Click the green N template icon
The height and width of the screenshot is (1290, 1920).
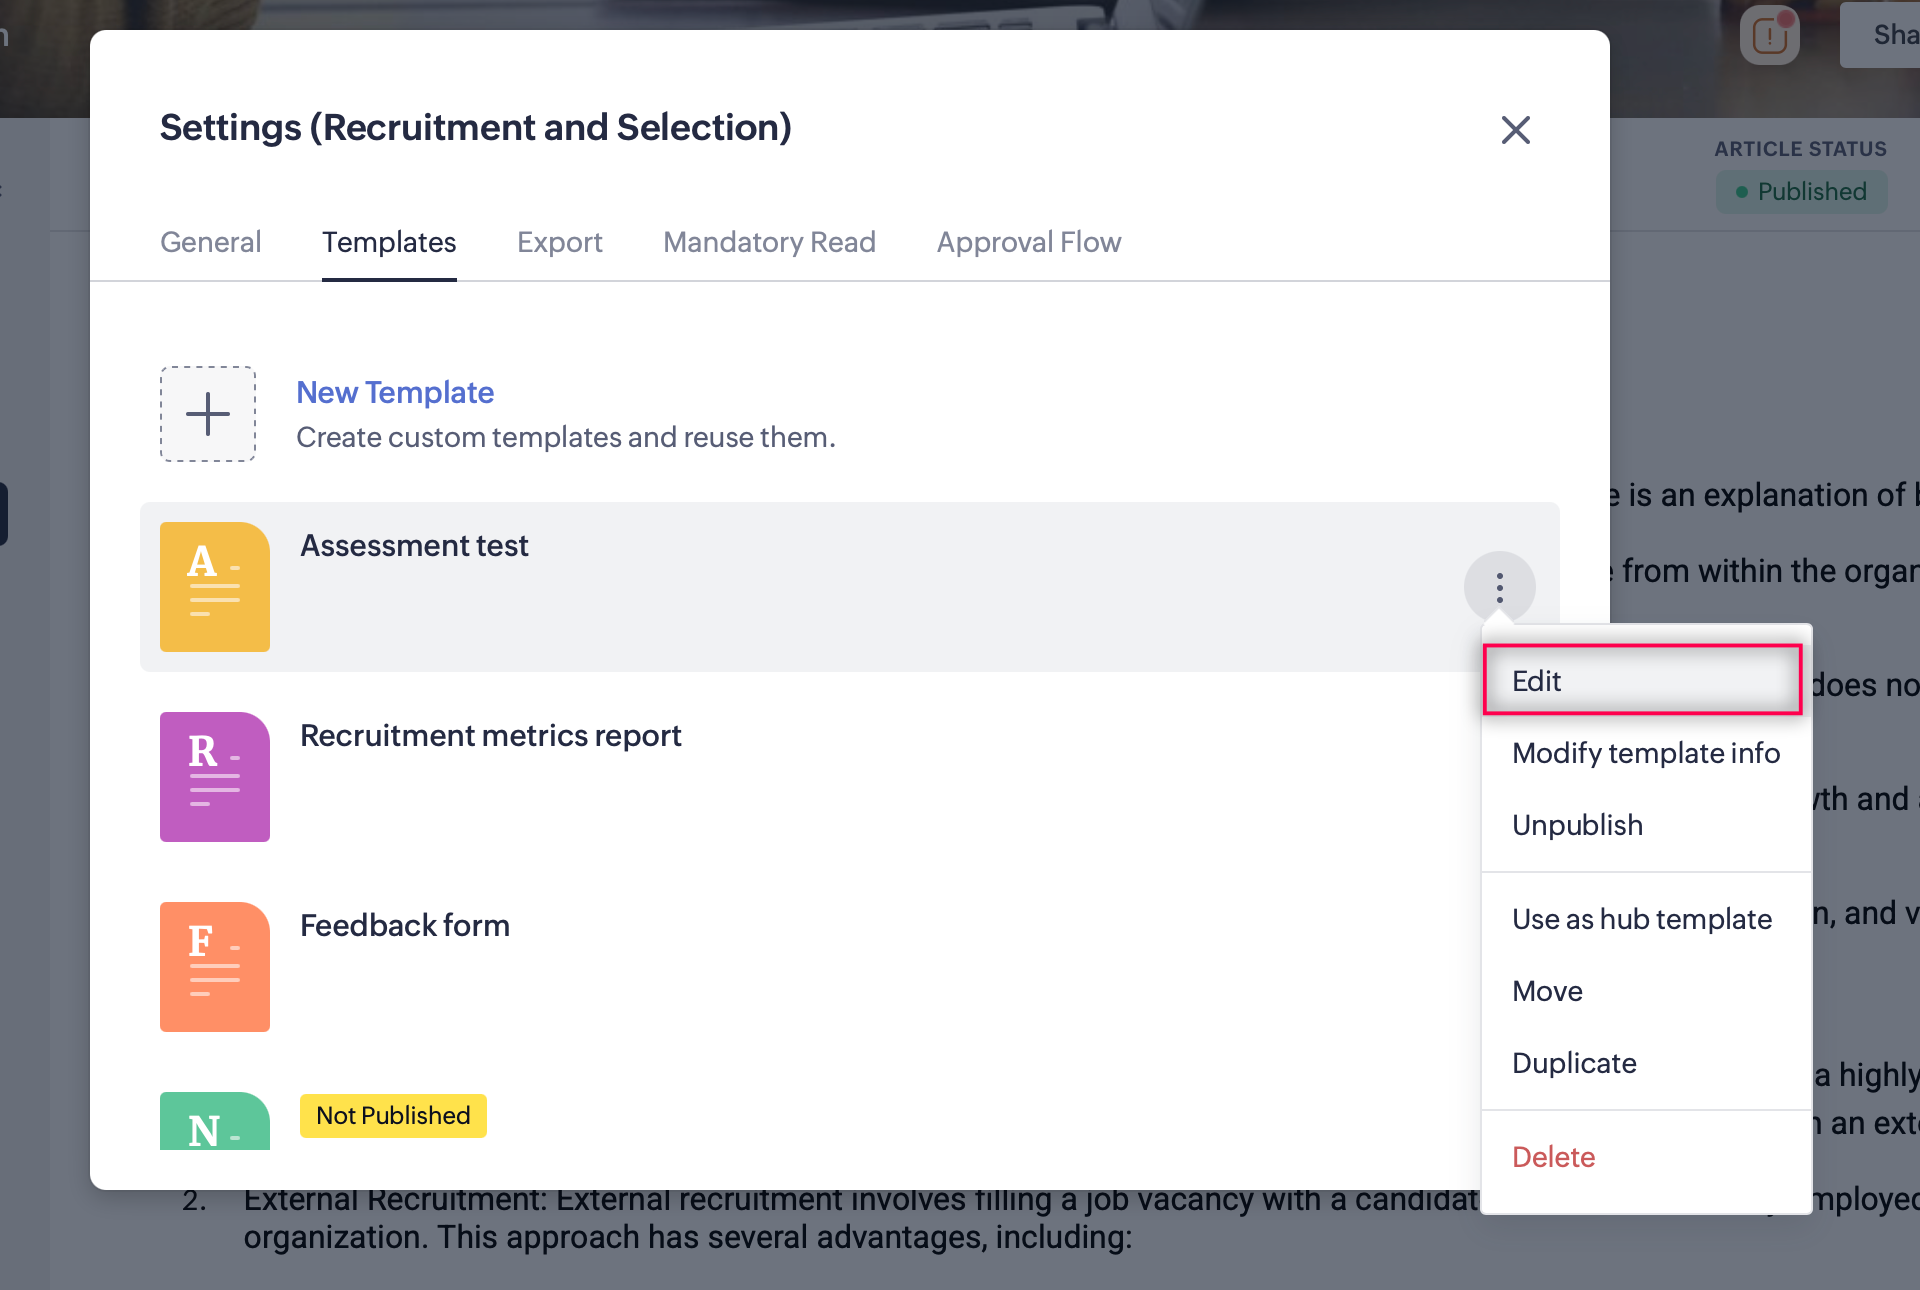(x=215, y=1122)
